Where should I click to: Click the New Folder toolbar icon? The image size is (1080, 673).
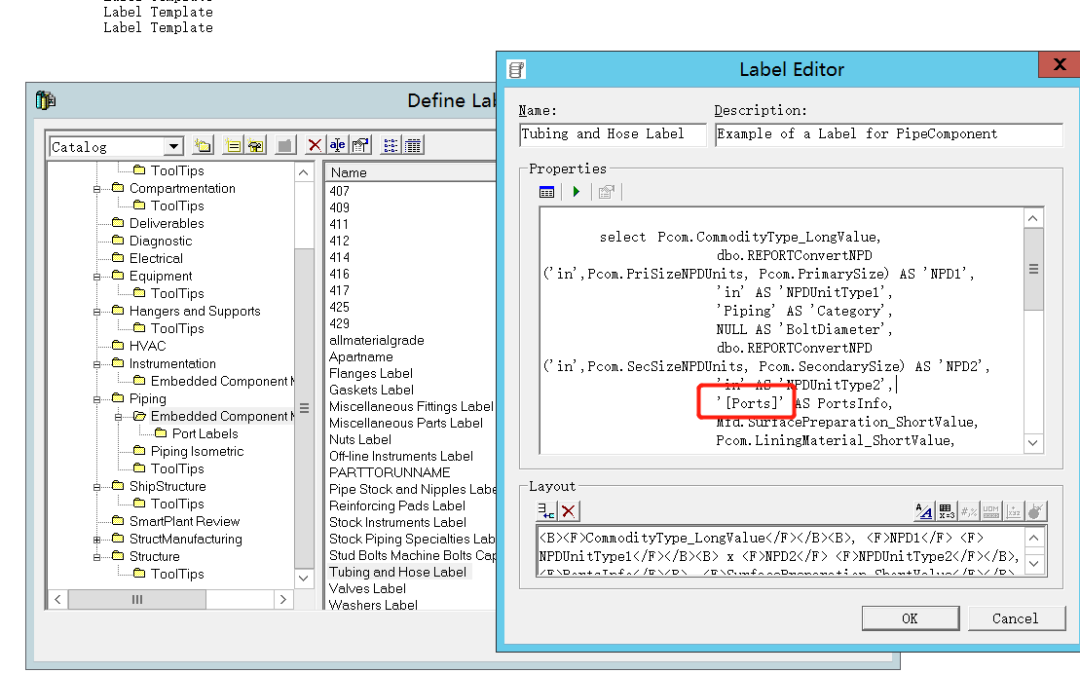[202, 145]
